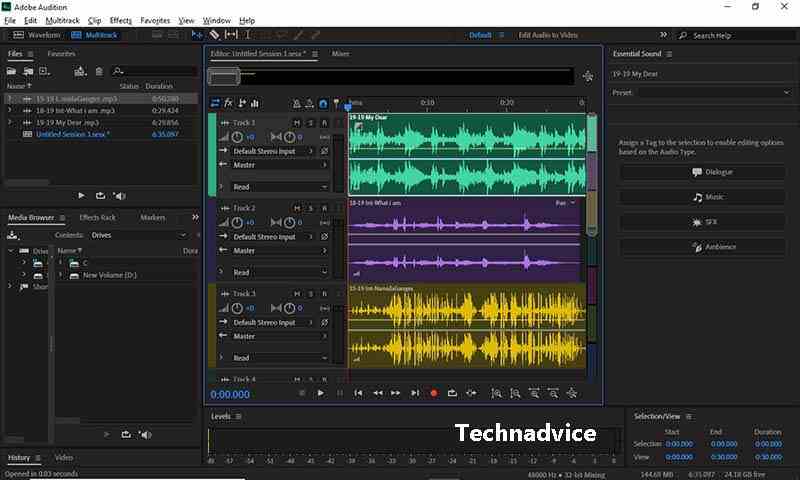The width and height of the screenshot is (800, 480).
Task: Solo Track 2 with the S button
Action: (x=311, y=208)
